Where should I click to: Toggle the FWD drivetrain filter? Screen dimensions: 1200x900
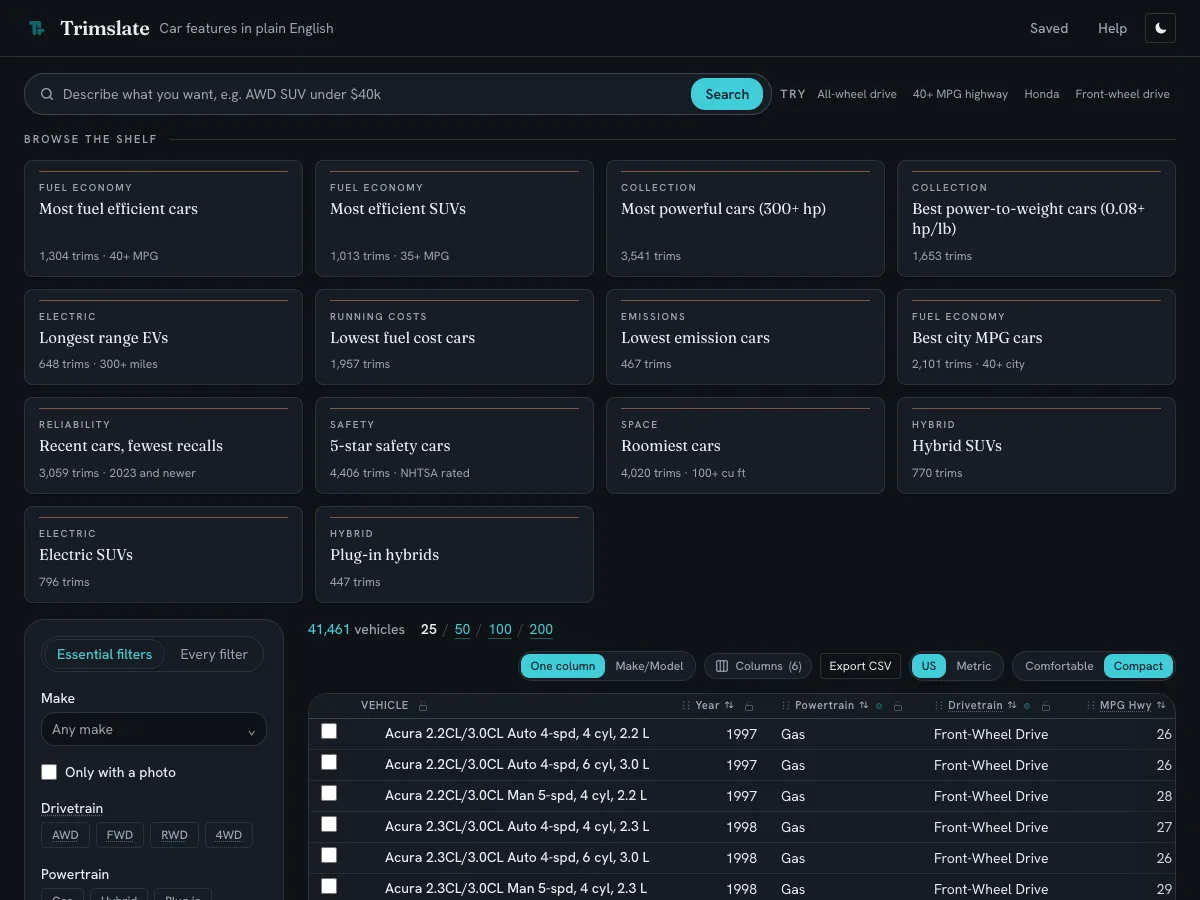tap(120, 835)
